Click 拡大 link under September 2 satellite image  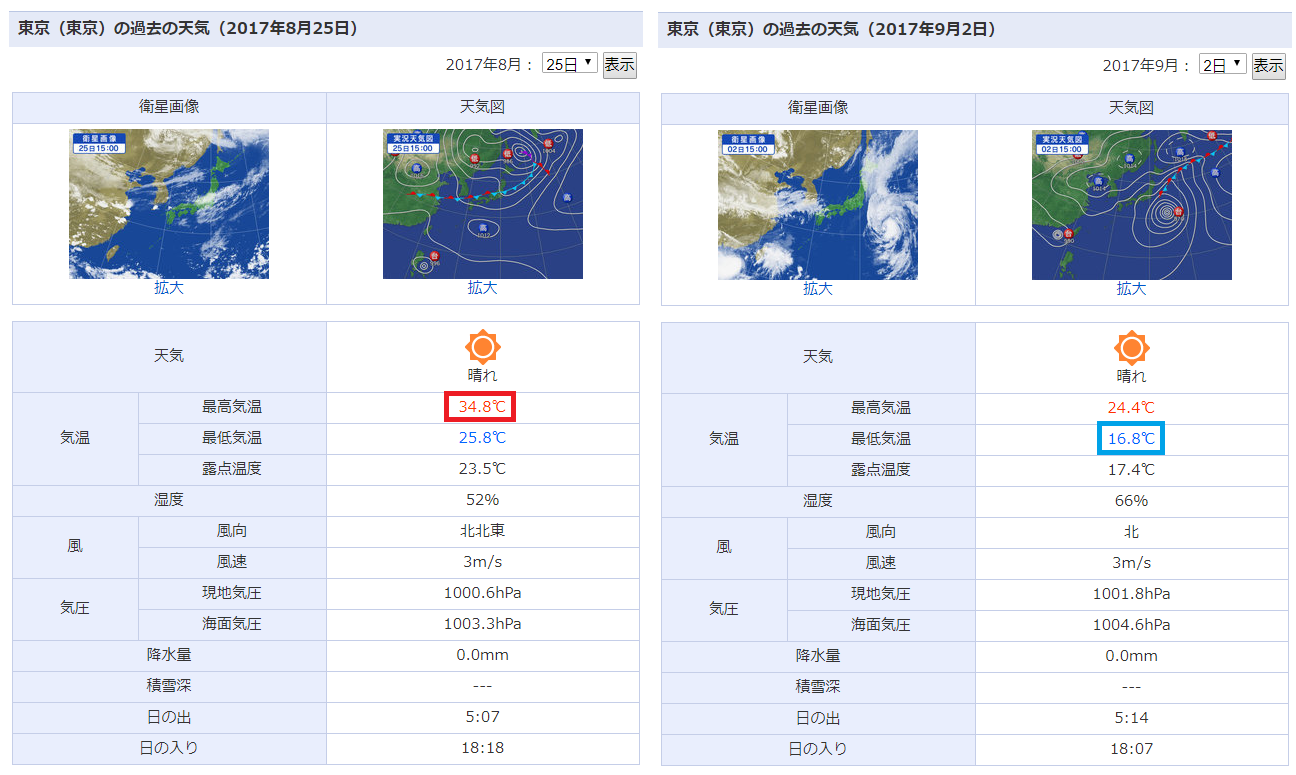817,289
